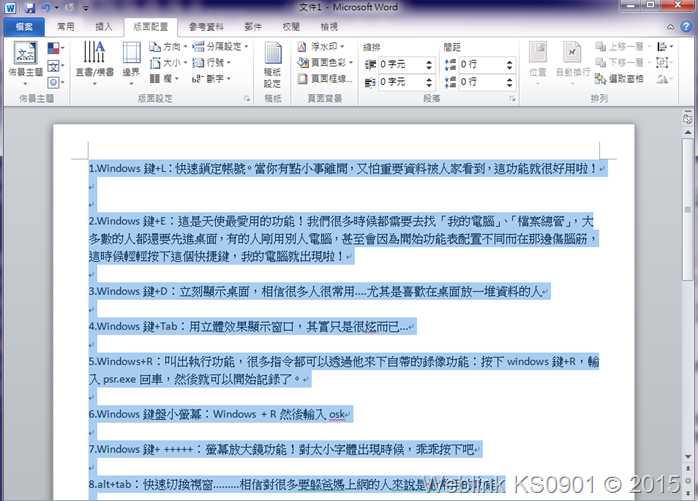This screenshot has height=501, width=698.
Task: Open the Customize Quick Access Toolbar arrow
Action: [x=85, y=8]
